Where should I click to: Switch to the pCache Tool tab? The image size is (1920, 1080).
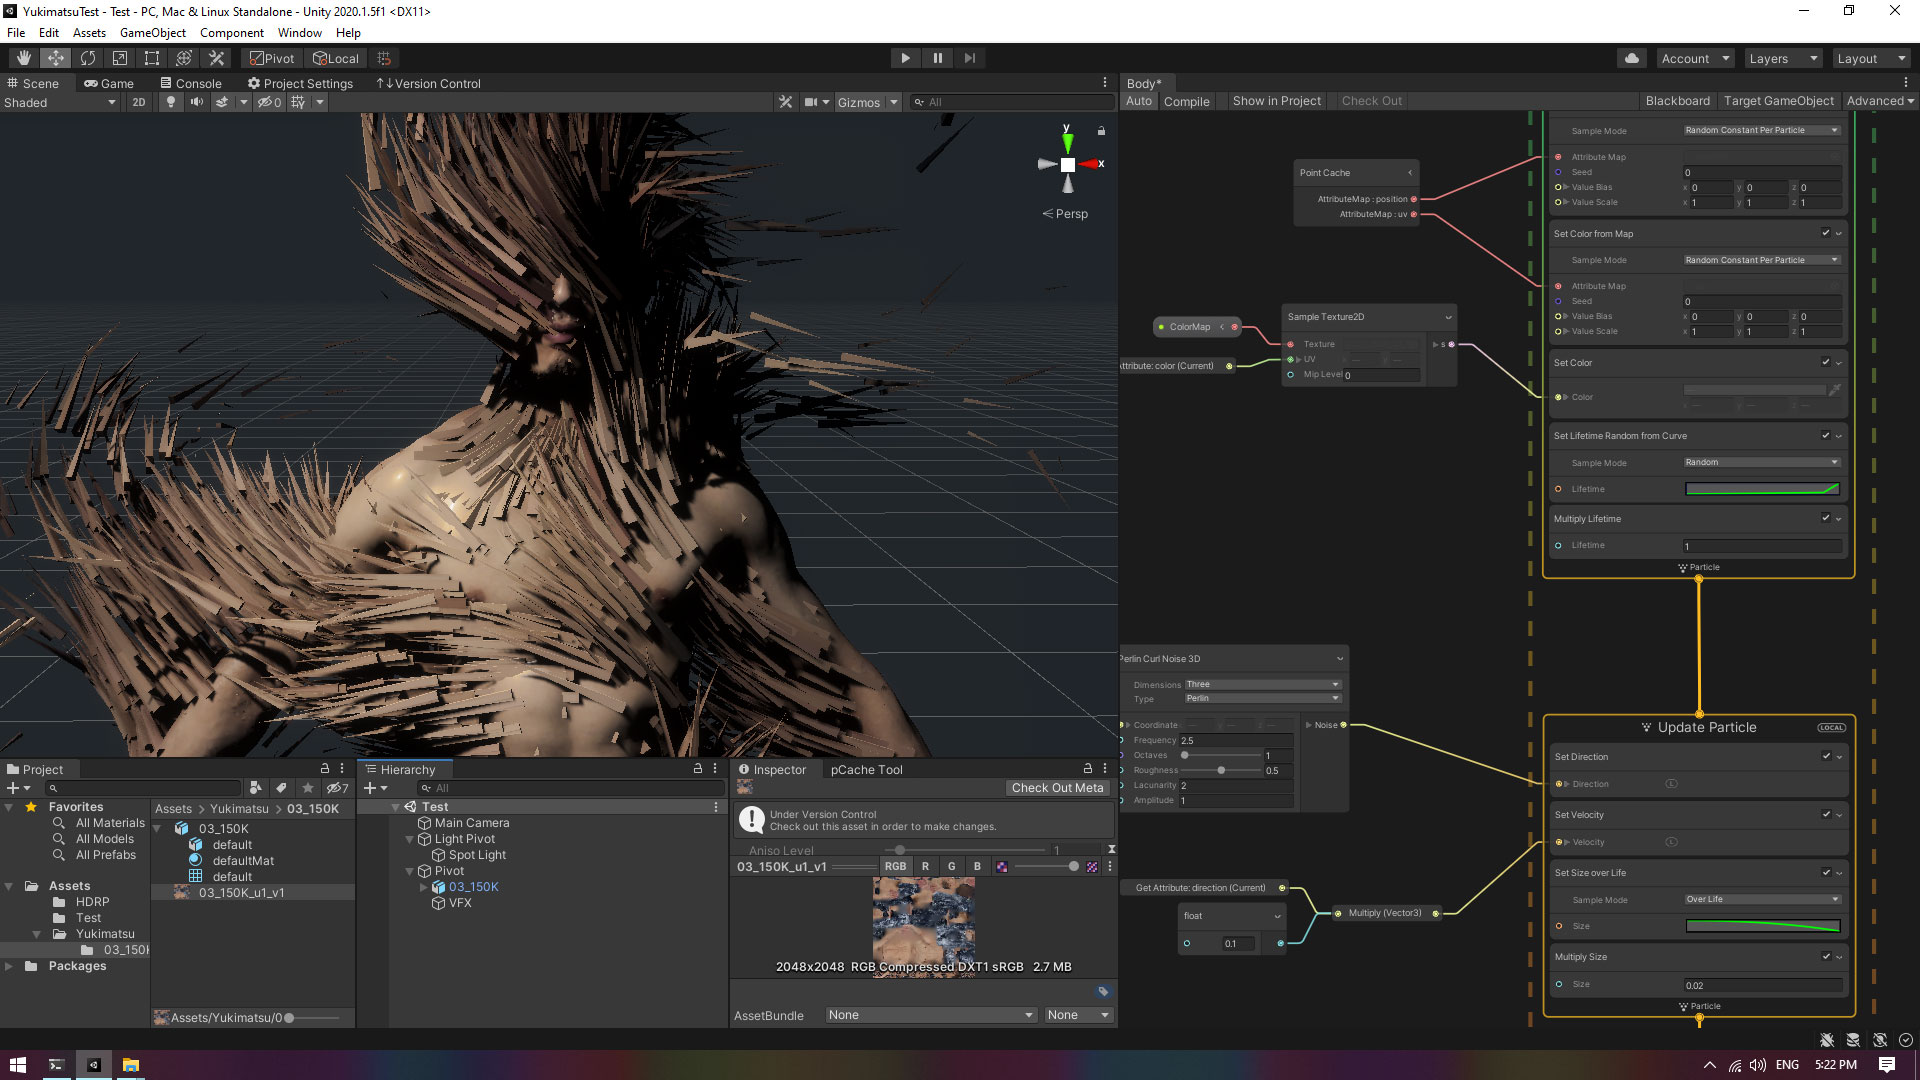[866, 769]
